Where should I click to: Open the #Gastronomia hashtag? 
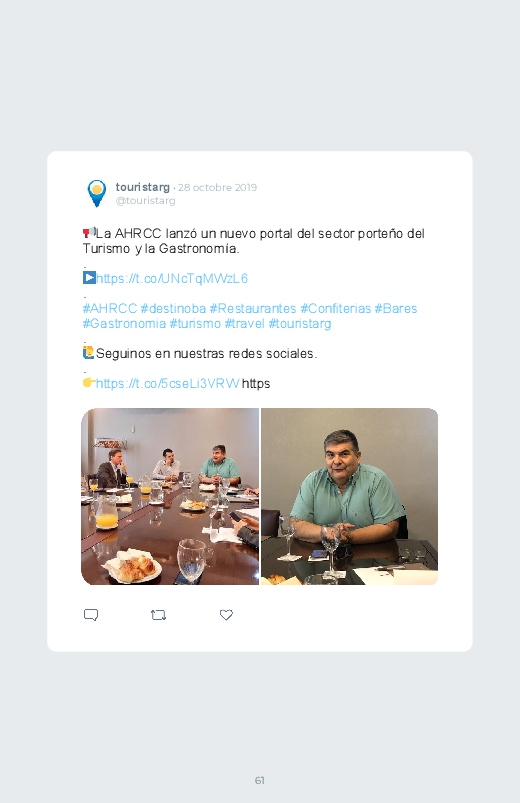[x=124, y=324]
